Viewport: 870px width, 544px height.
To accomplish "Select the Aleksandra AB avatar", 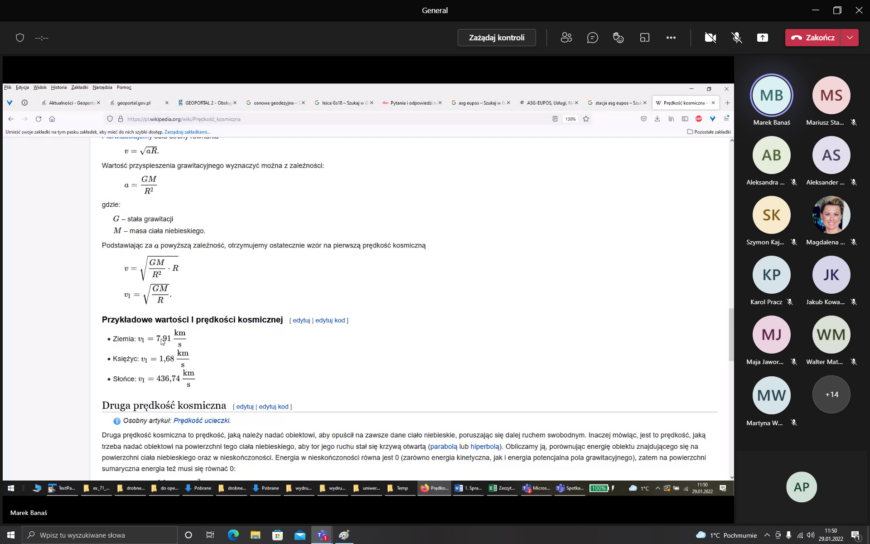I will click(771, 155).
